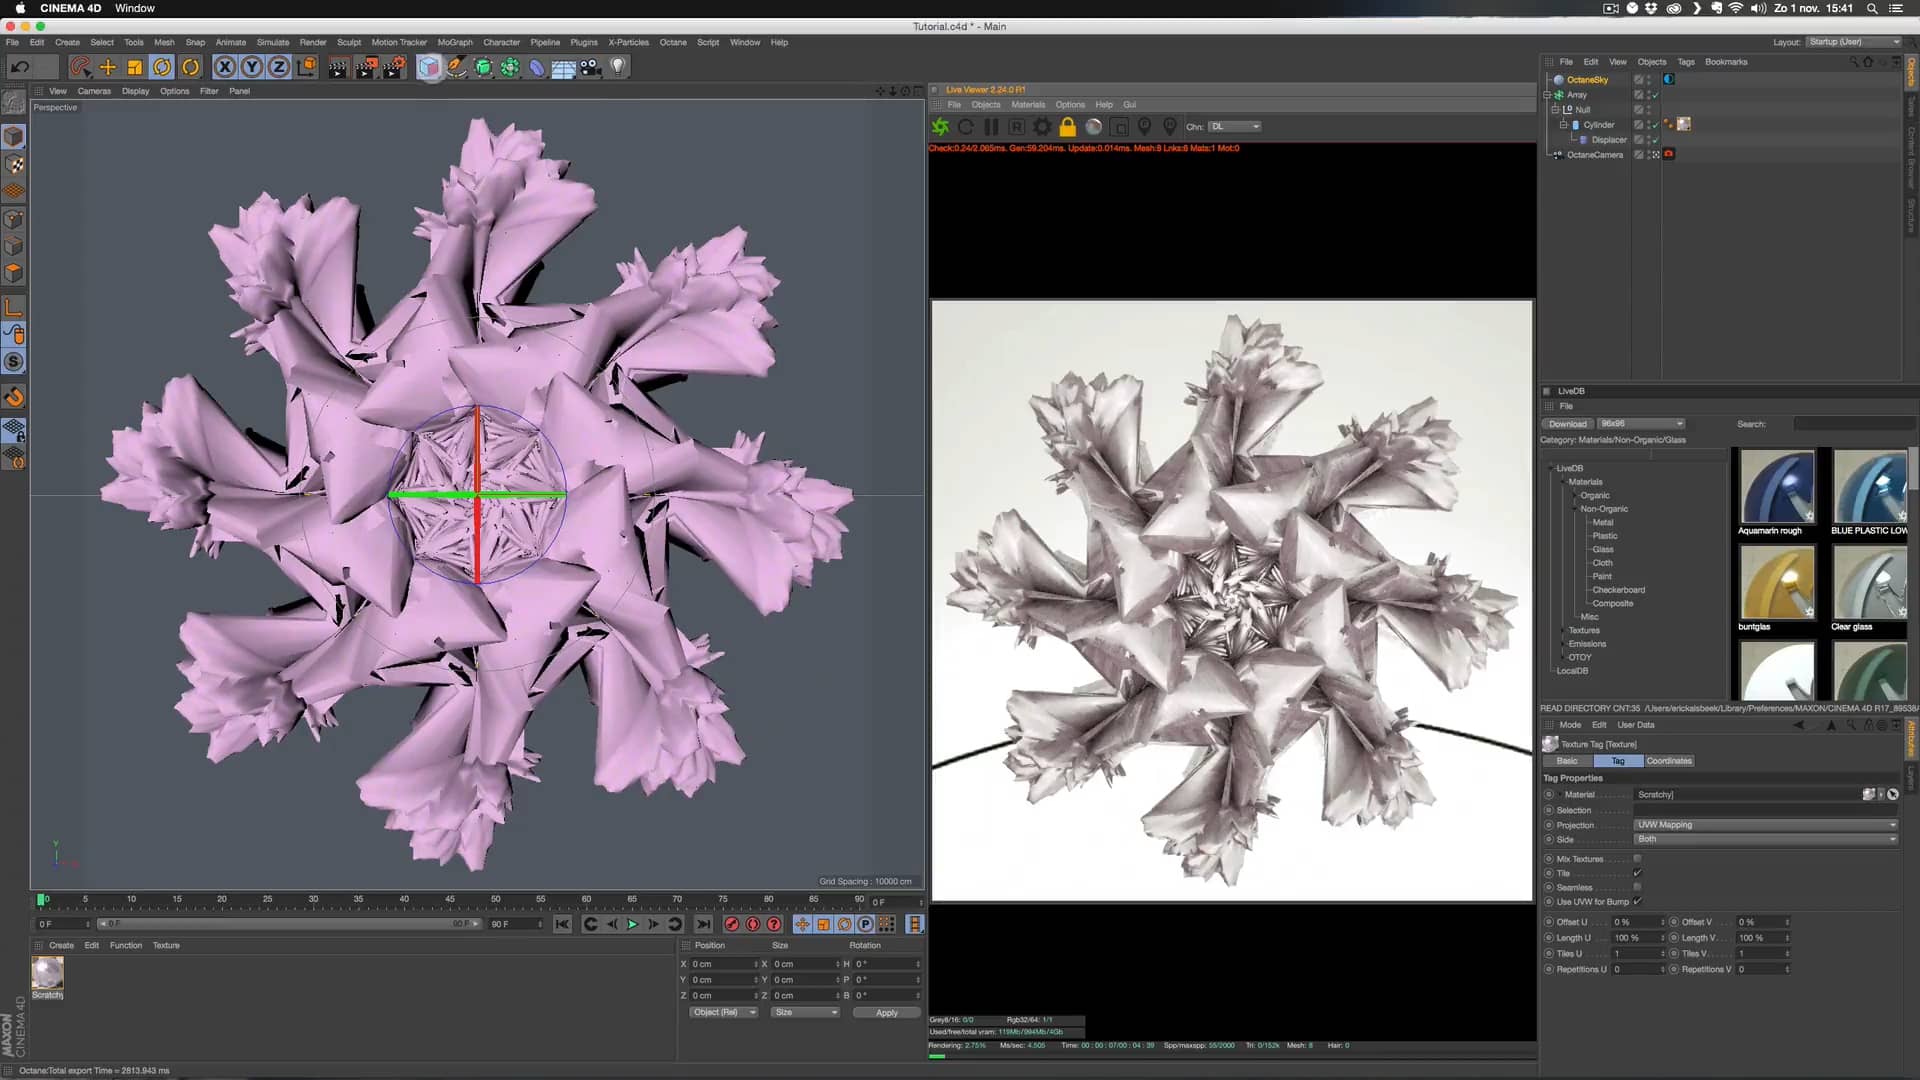Collapse the Array object in the hierarchy
The image size is (1920, 1080).
click(1547, 94)
